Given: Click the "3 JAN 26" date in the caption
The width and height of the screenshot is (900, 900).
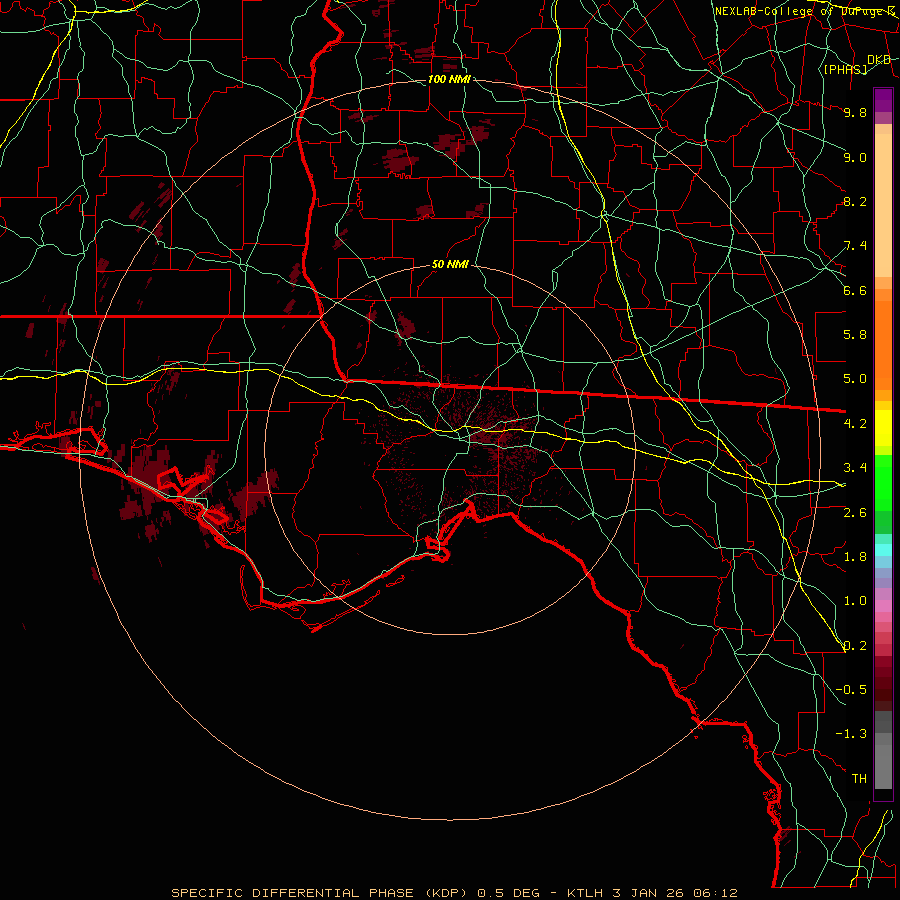Looking at the screenshot, I should [649, 893].
